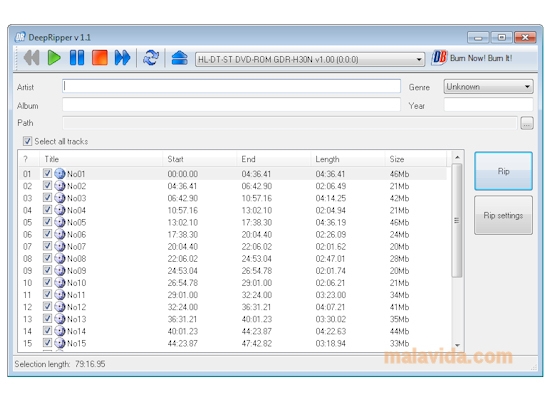The image size is (550, 400).
Task: Uncheck track No01 checkbox
Action: [x=47, y=173]
